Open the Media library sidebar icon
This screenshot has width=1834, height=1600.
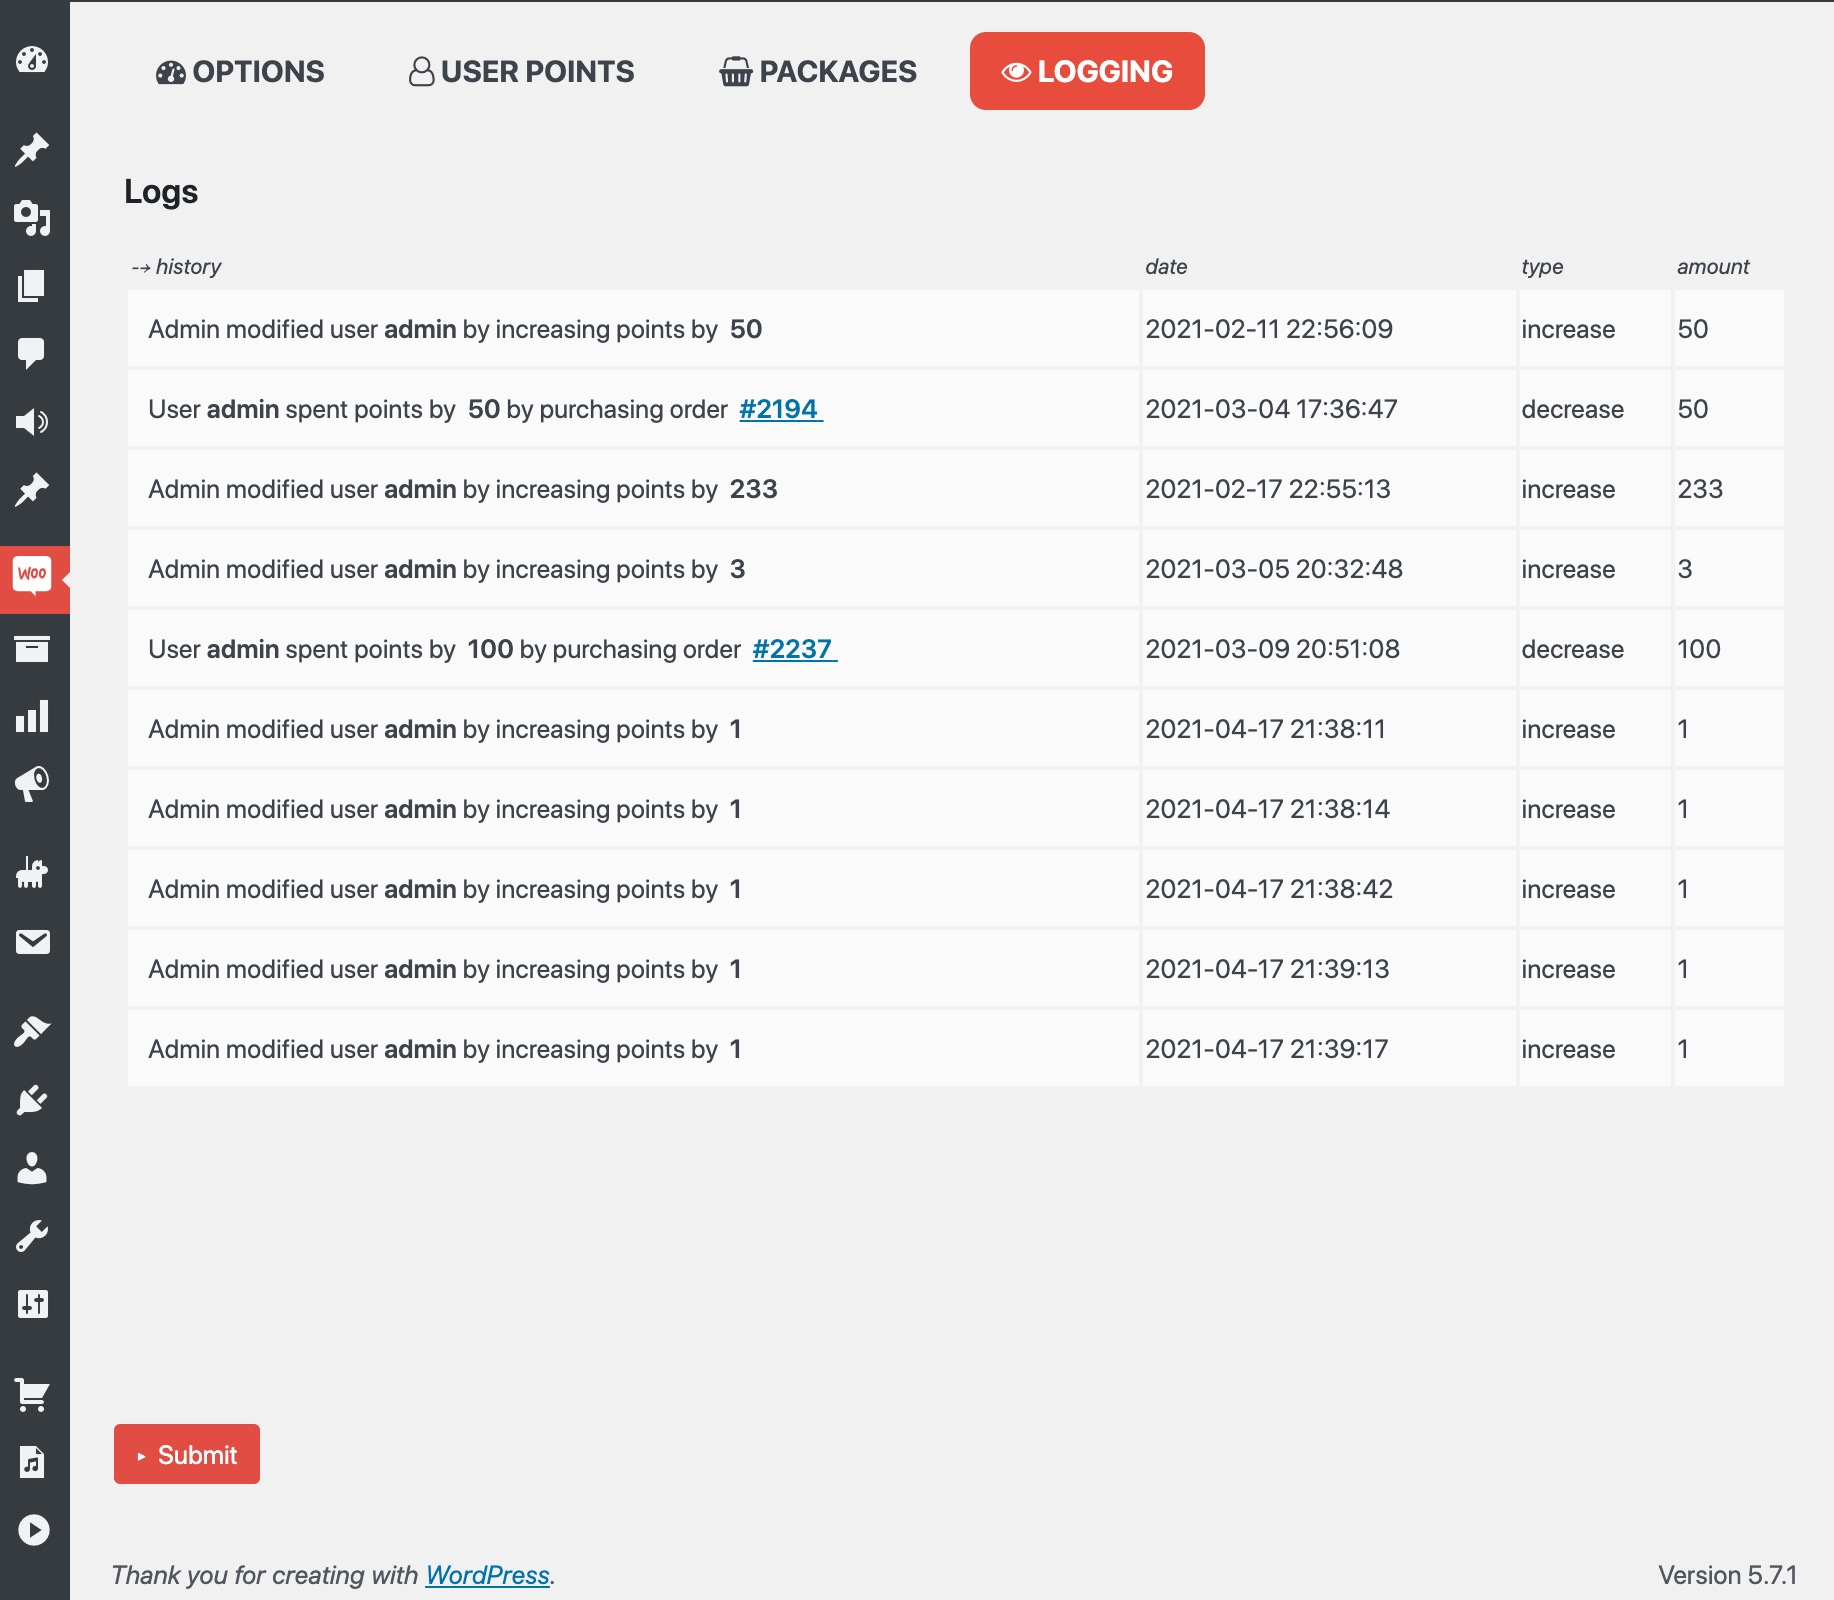(32, 218)
